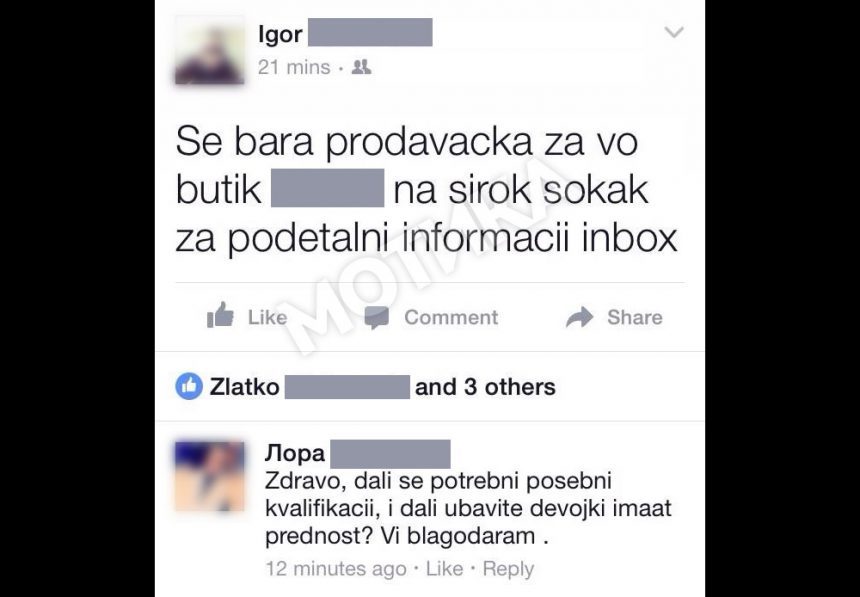Screen dimensions: 860x597
Task: Click the Comment speech bubble icon
Action: 377,317
